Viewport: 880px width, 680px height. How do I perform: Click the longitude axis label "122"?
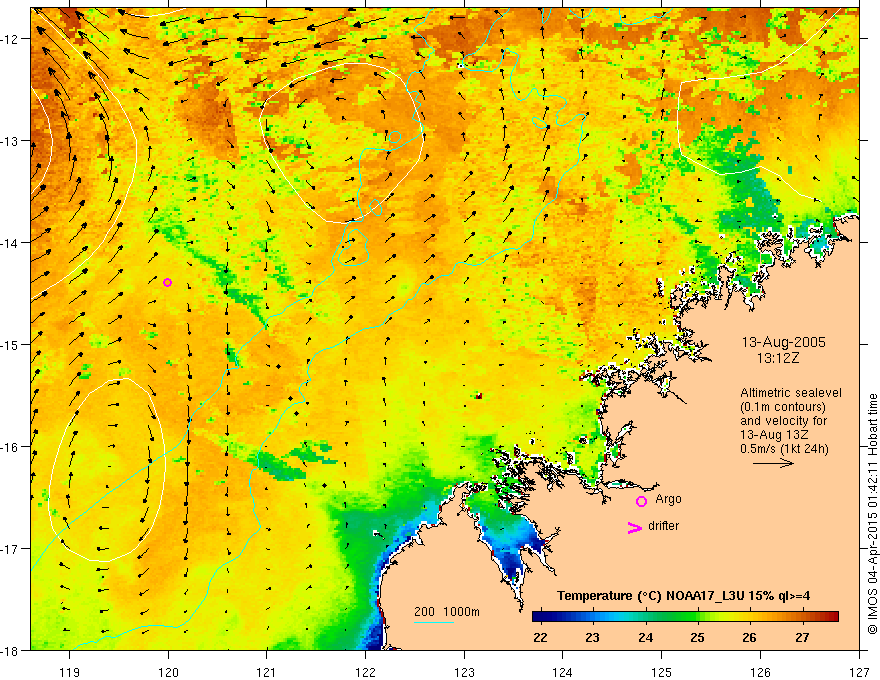pyautogui.click(x=365, y=672)
